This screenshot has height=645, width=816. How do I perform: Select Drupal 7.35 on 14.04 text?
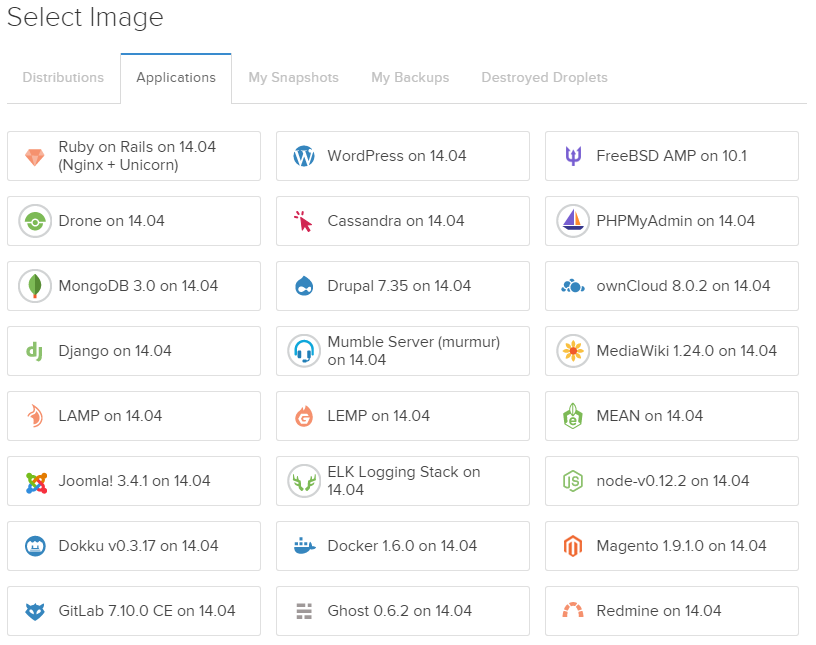[x=399, y=286]
